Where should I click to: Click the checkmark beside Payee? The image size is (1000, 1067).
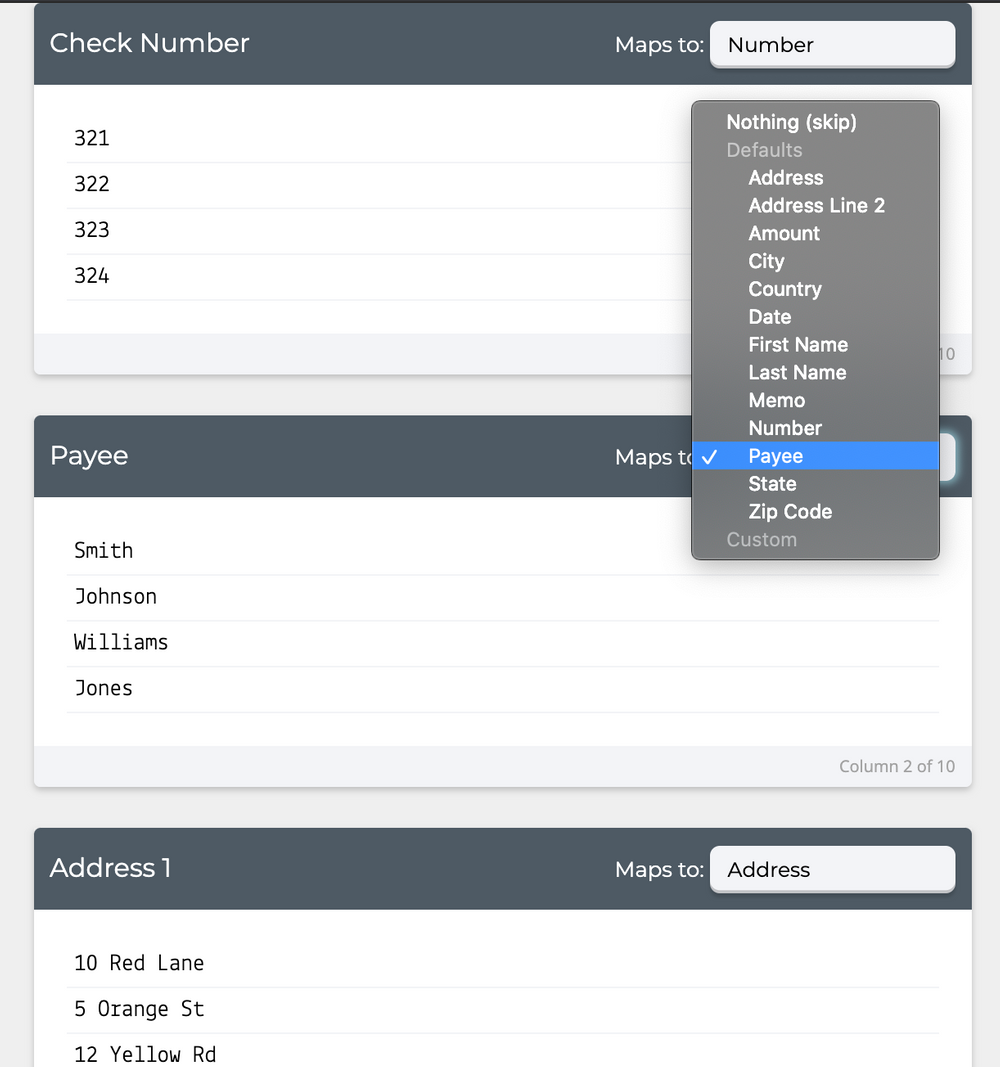point(710,456)
